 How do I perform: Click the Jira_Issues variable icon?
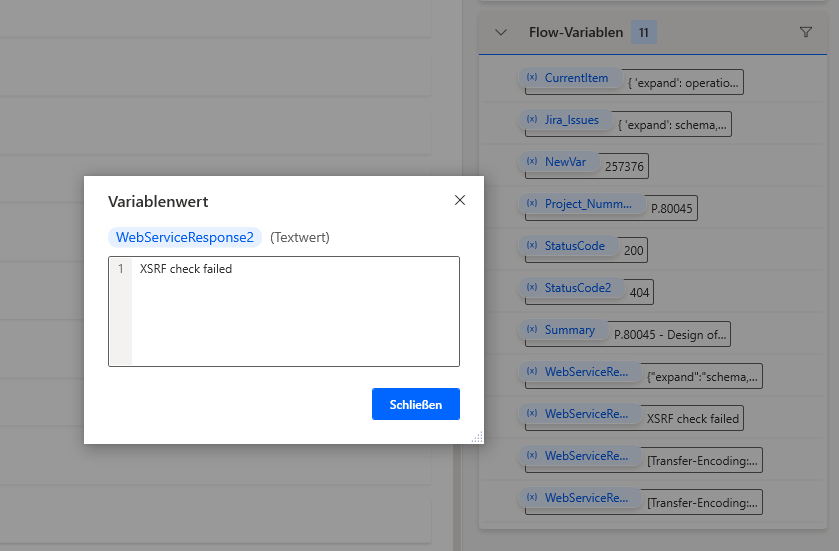point(532,119)
